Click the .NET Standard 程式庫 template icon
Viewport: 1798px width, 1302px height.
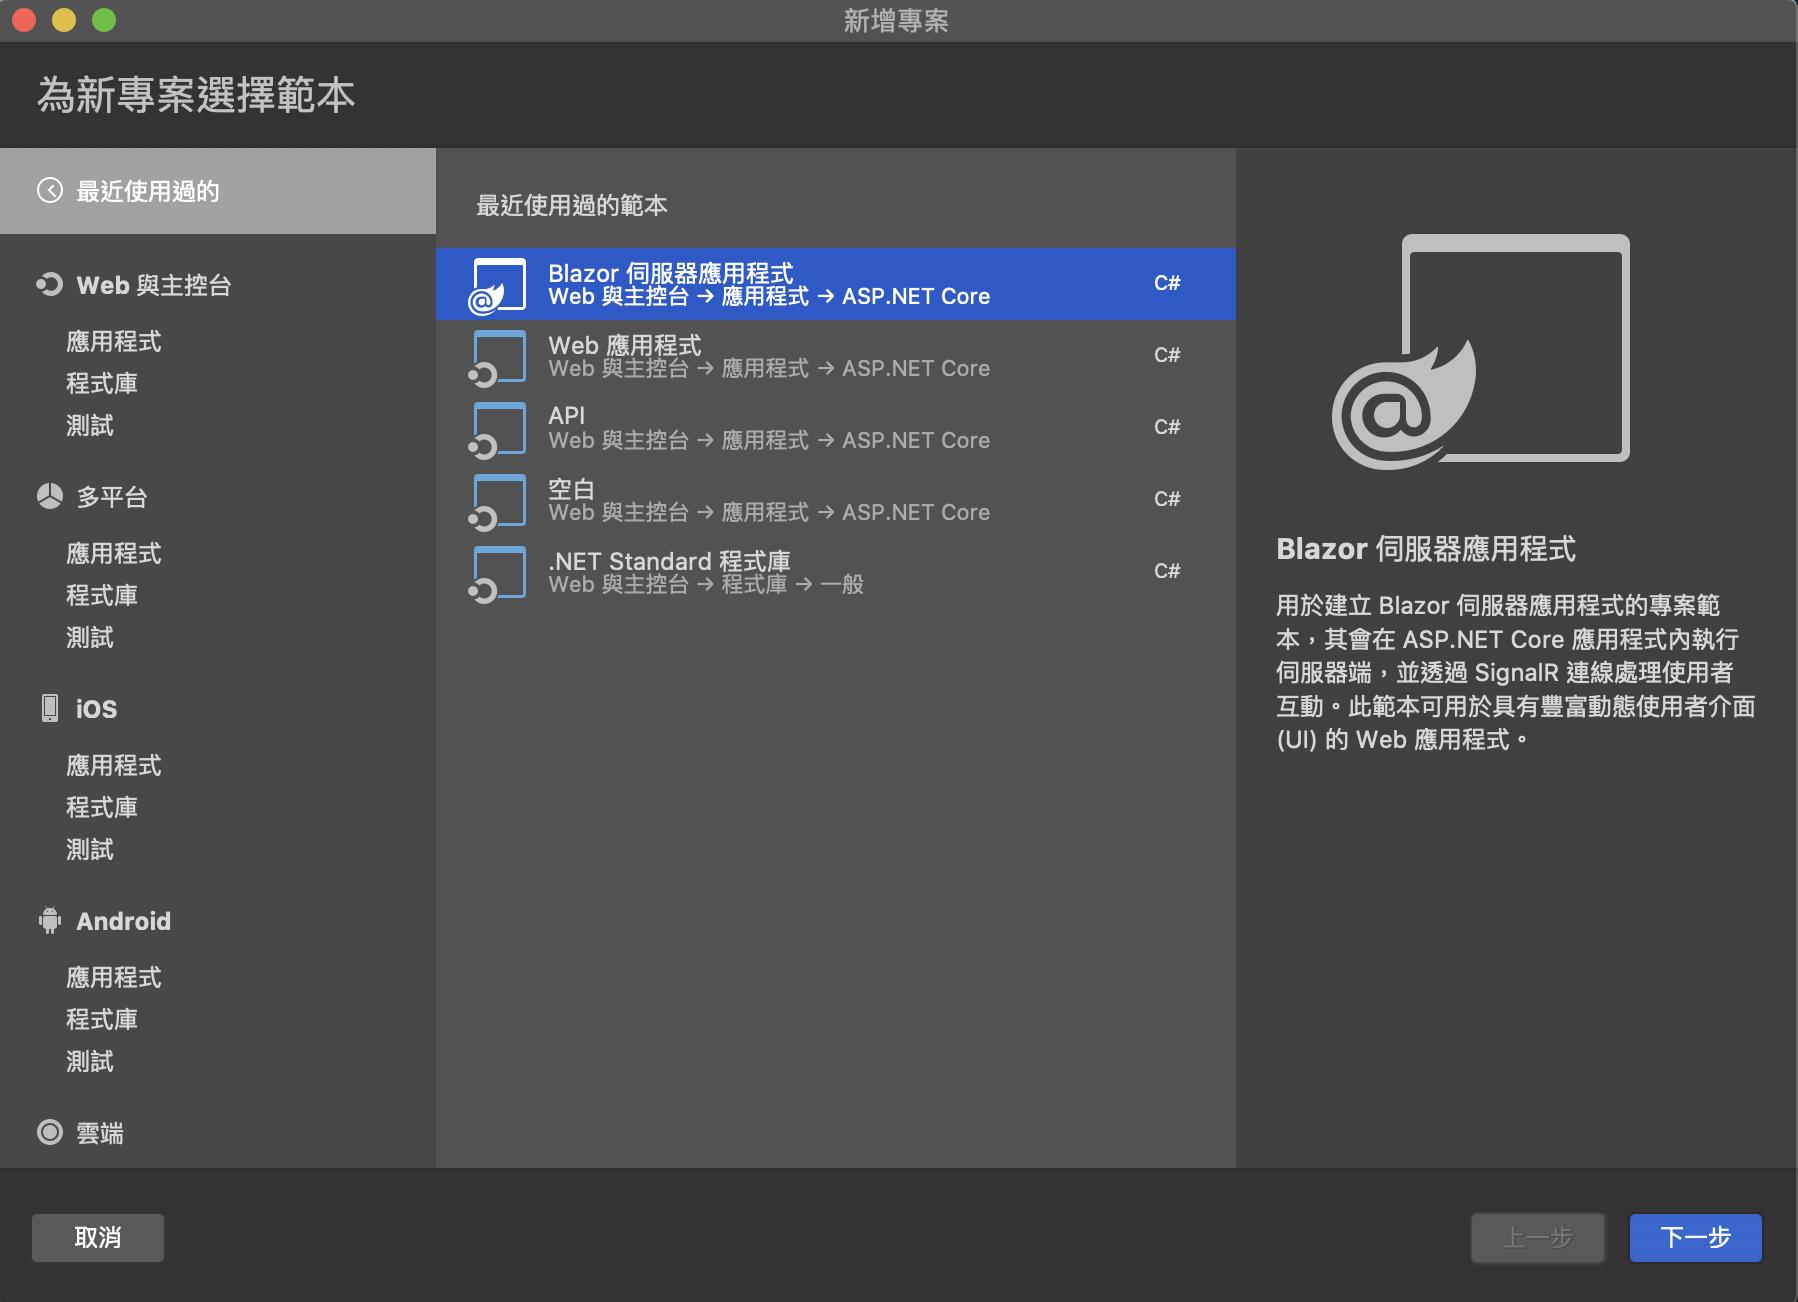[498, 573]
